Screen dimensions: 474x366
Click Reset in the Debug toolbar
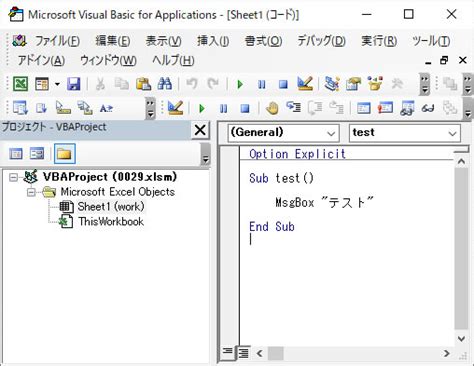click(245, 108)
